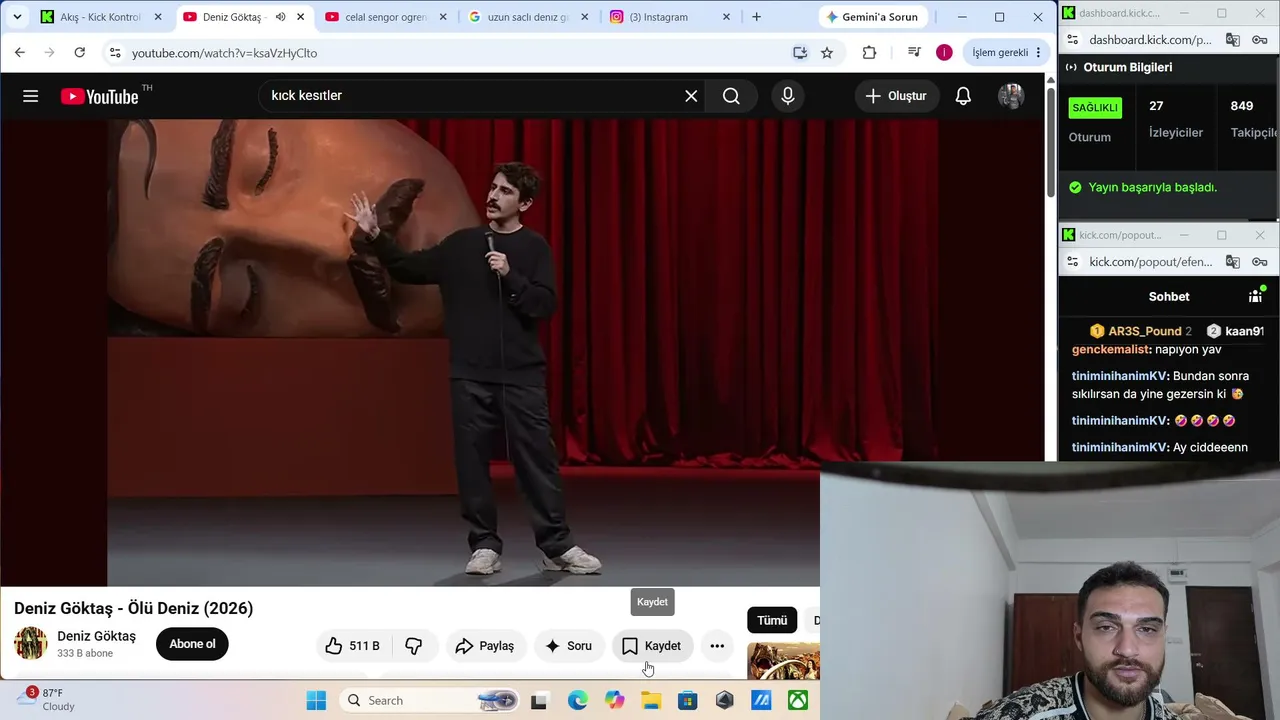Image resolution: width=1280 pixels, height=720 pixels.
Task: Mute the Deniz Göktaş tab audio
Action: 280,17
